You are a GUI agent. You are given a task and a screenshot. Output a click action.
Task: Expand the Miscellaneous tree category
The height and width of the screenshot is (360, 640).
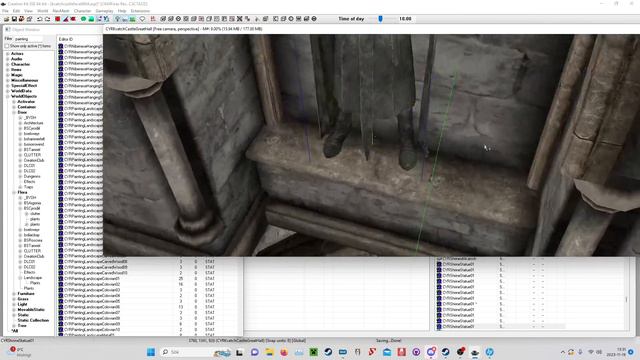click(7, 80)
